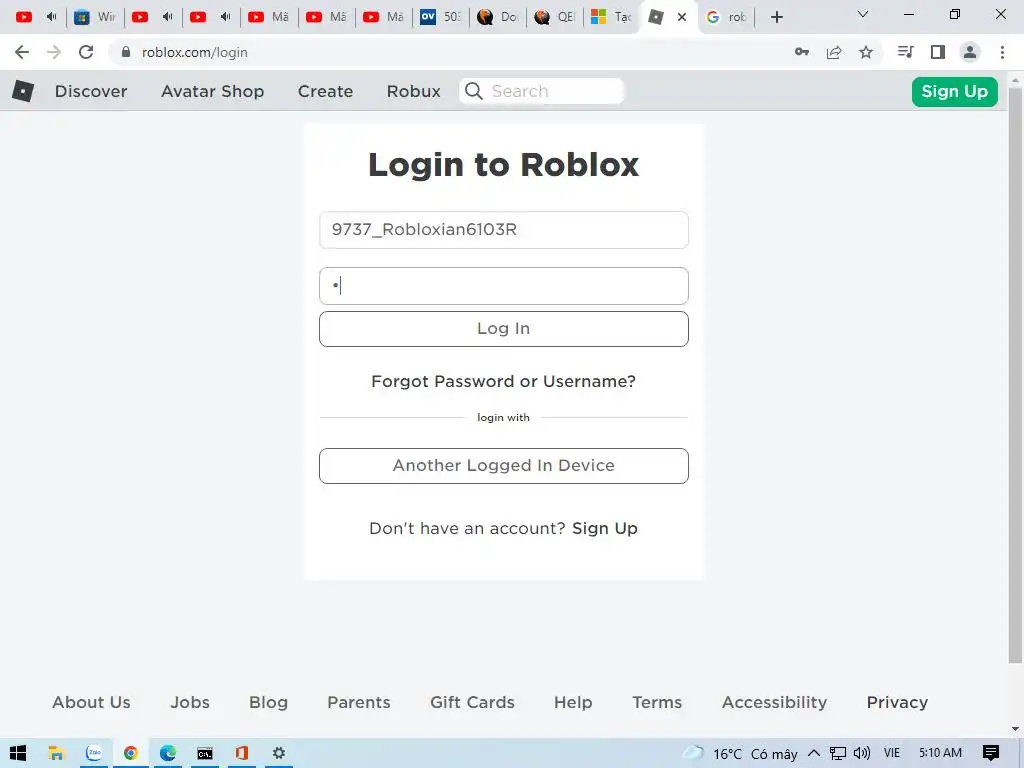Toggle the browser side panel icon
This screenshot has height=768, width=1024.
tap(938, 52)
